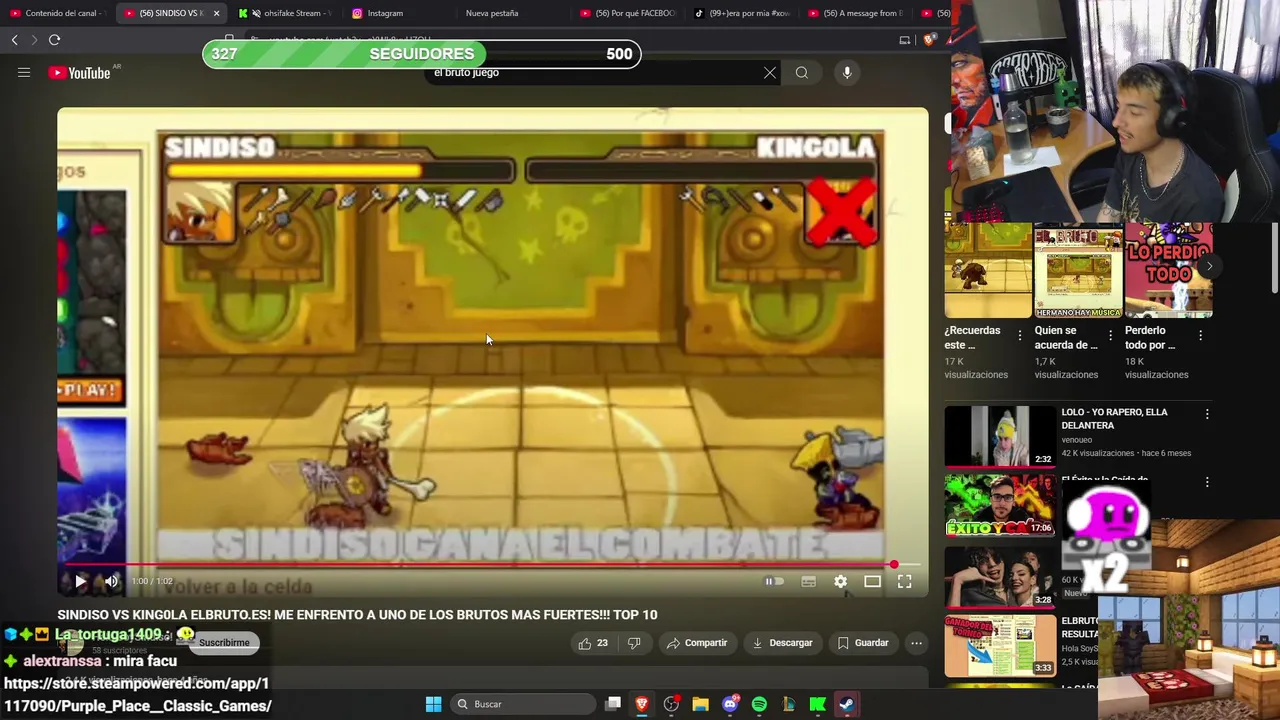Open Spotify from the taskbar
This screenshot has width=1280, height=720.
tap(759, 704)
